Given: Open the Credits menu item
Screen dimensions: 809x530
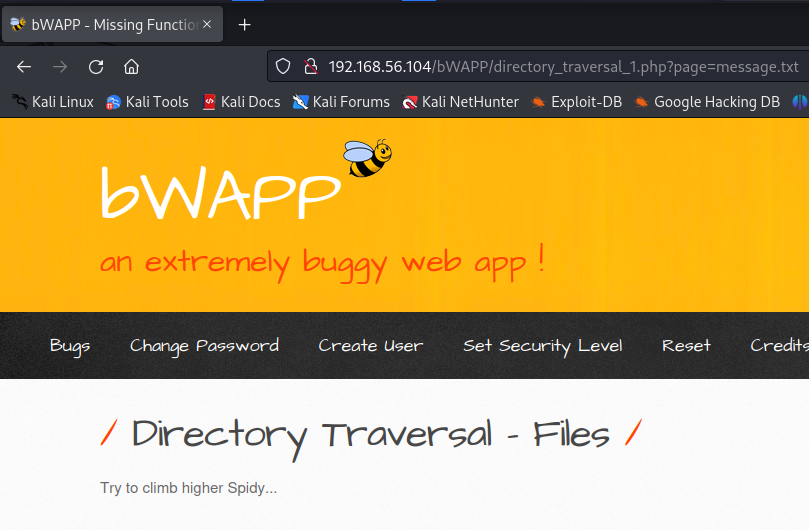Looking at the screenshot, I should tap(779, 345).
